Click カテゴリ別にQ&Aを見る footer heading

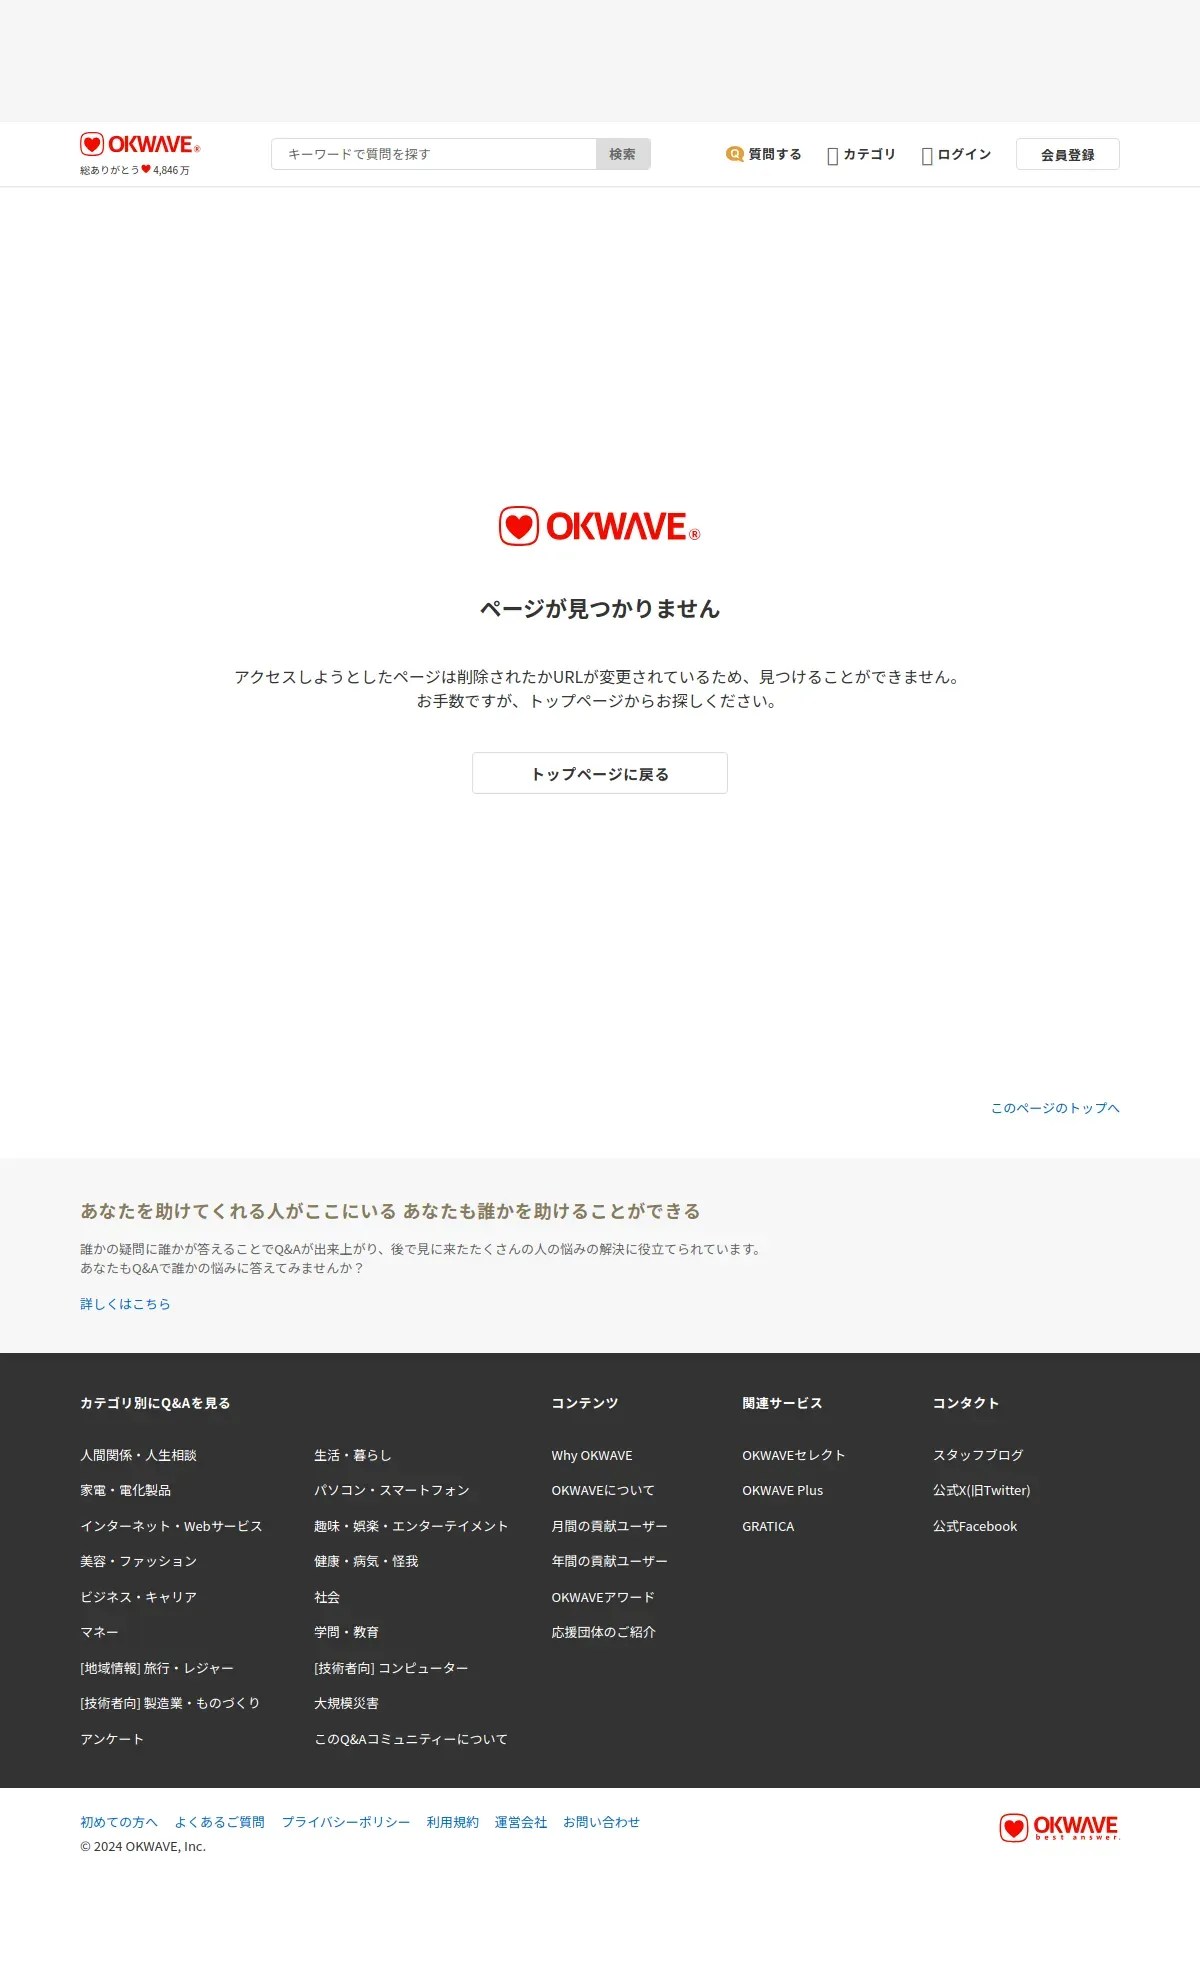[155, 1403]
